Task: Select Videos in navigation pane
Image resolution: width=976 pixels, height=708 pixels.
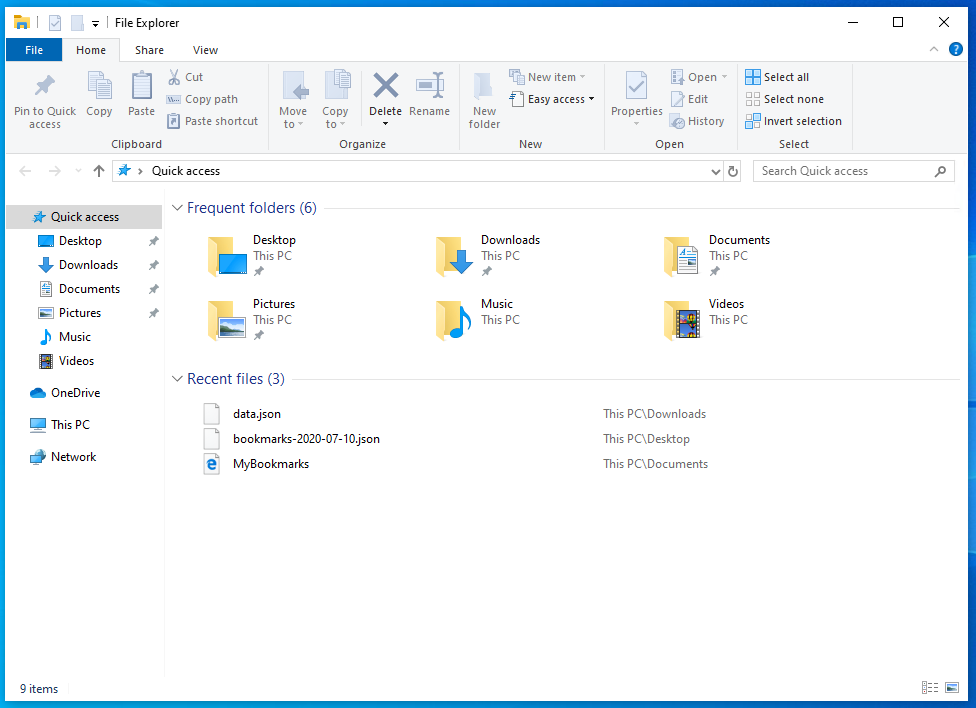Action: [84, 361]
